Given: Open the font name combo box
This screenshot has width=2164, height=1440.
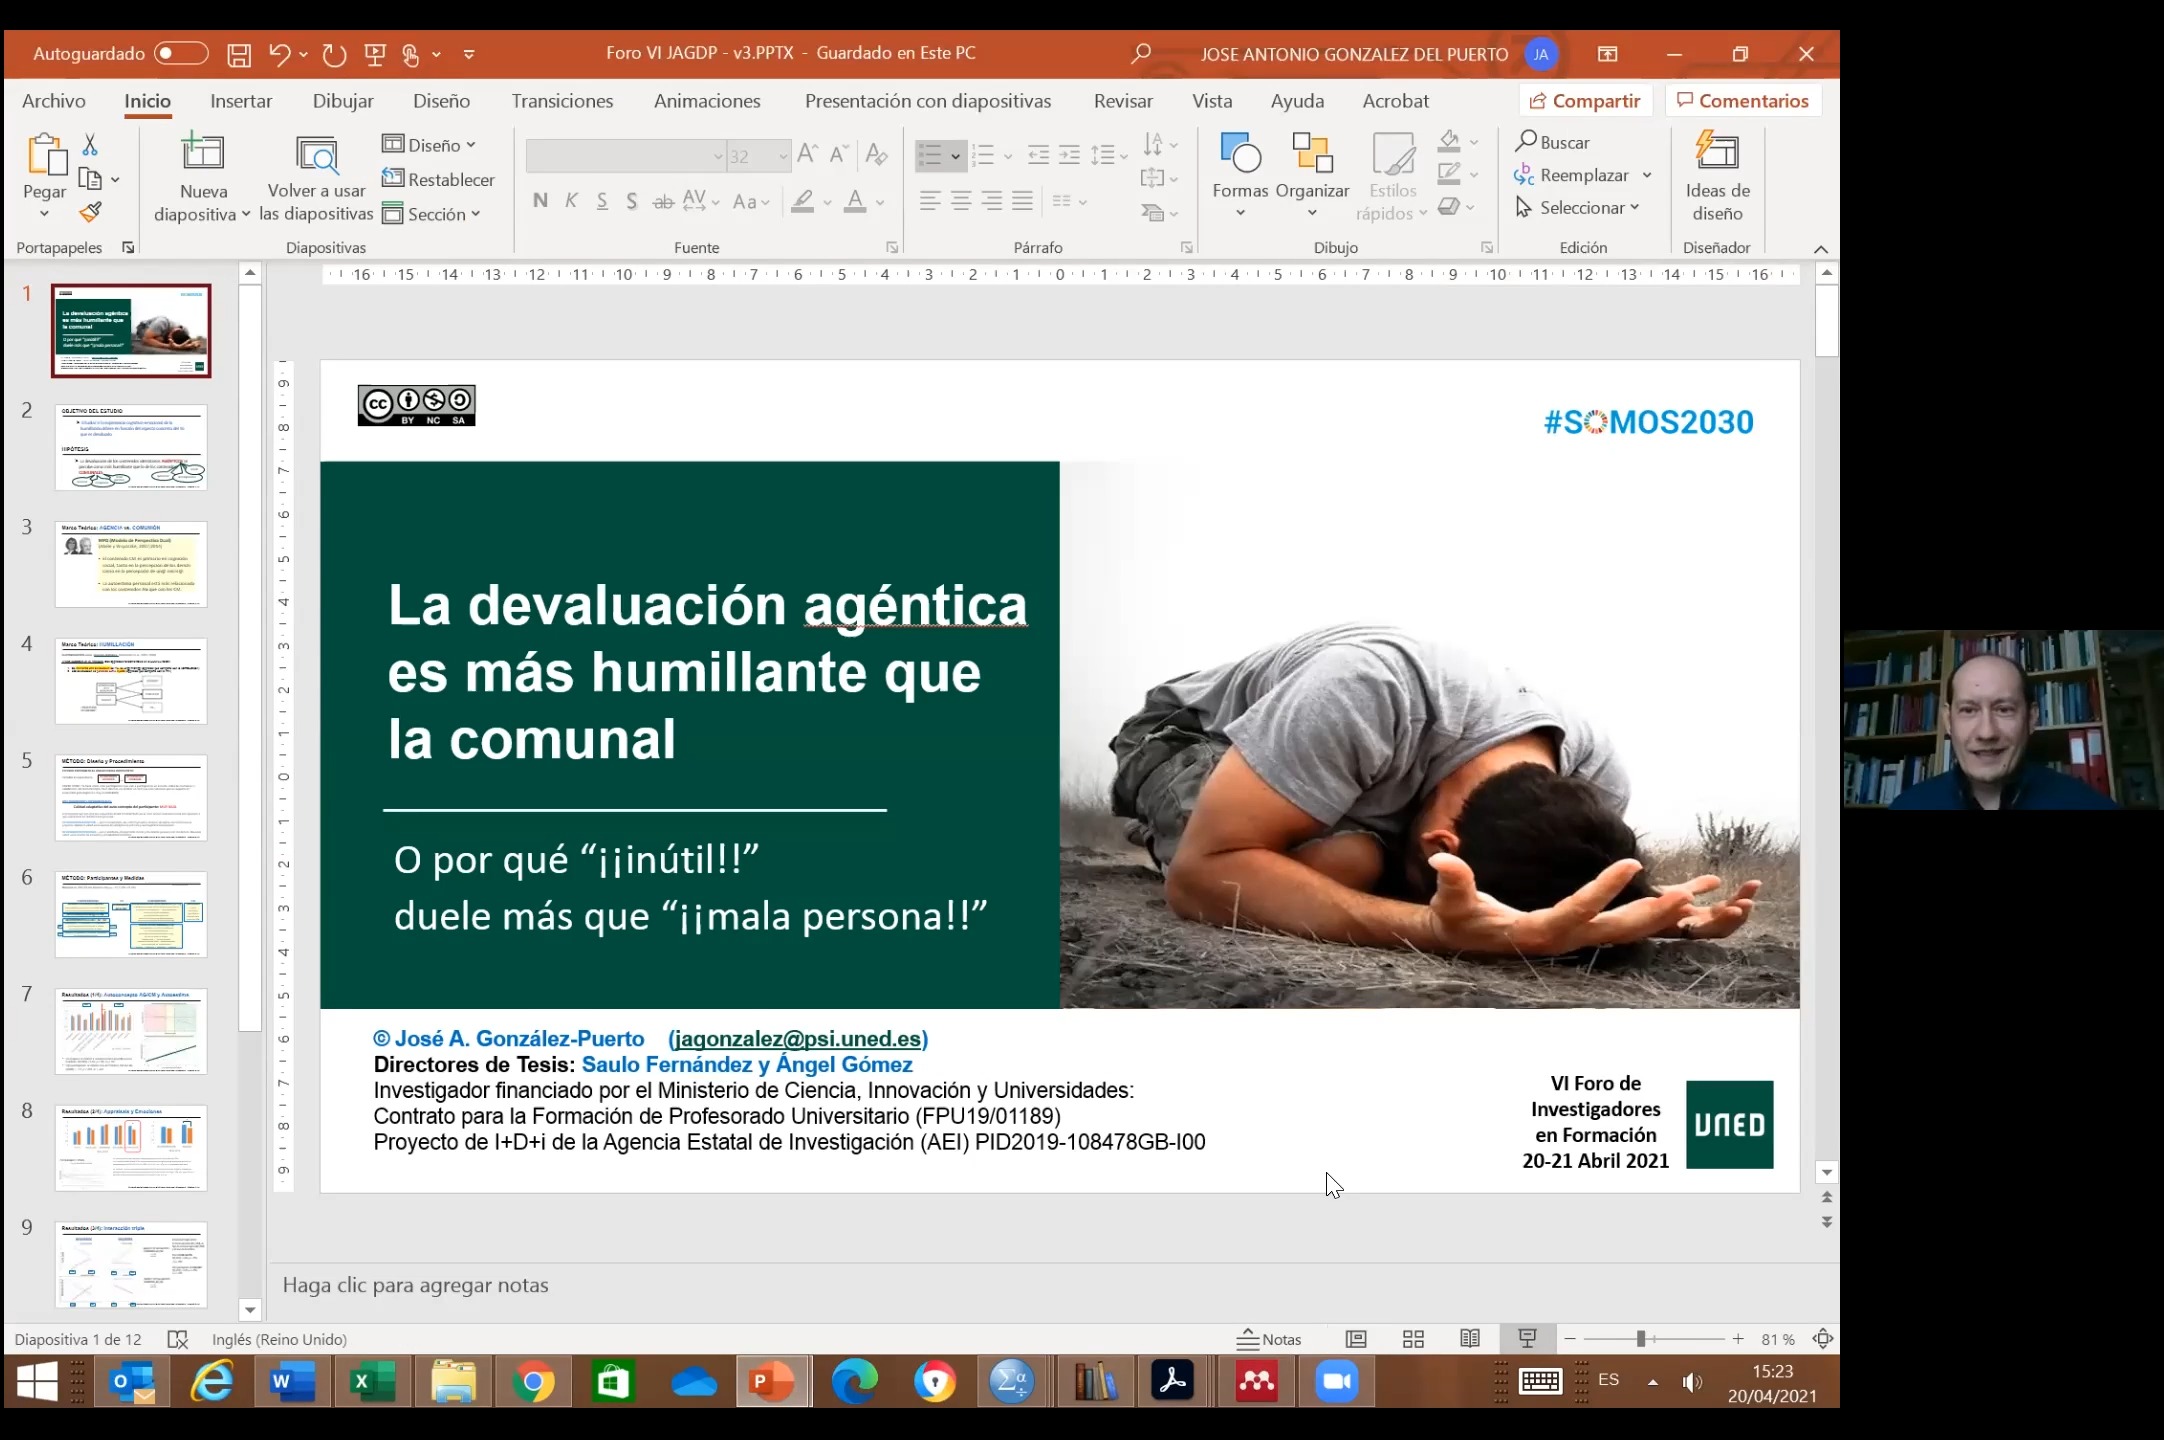Looking at the screenshot, I should 626,156.
